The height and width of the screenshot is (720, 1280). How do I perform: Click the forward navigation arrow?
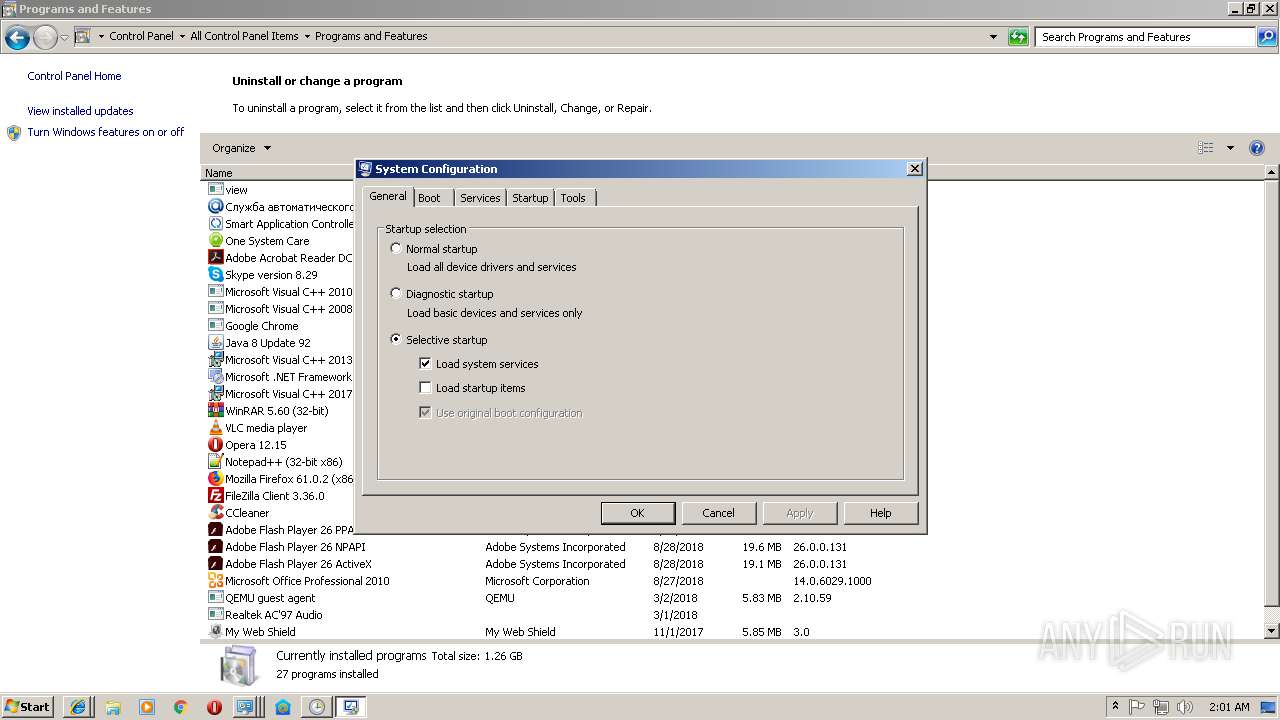pyautogui.click(x=45, y=38)
